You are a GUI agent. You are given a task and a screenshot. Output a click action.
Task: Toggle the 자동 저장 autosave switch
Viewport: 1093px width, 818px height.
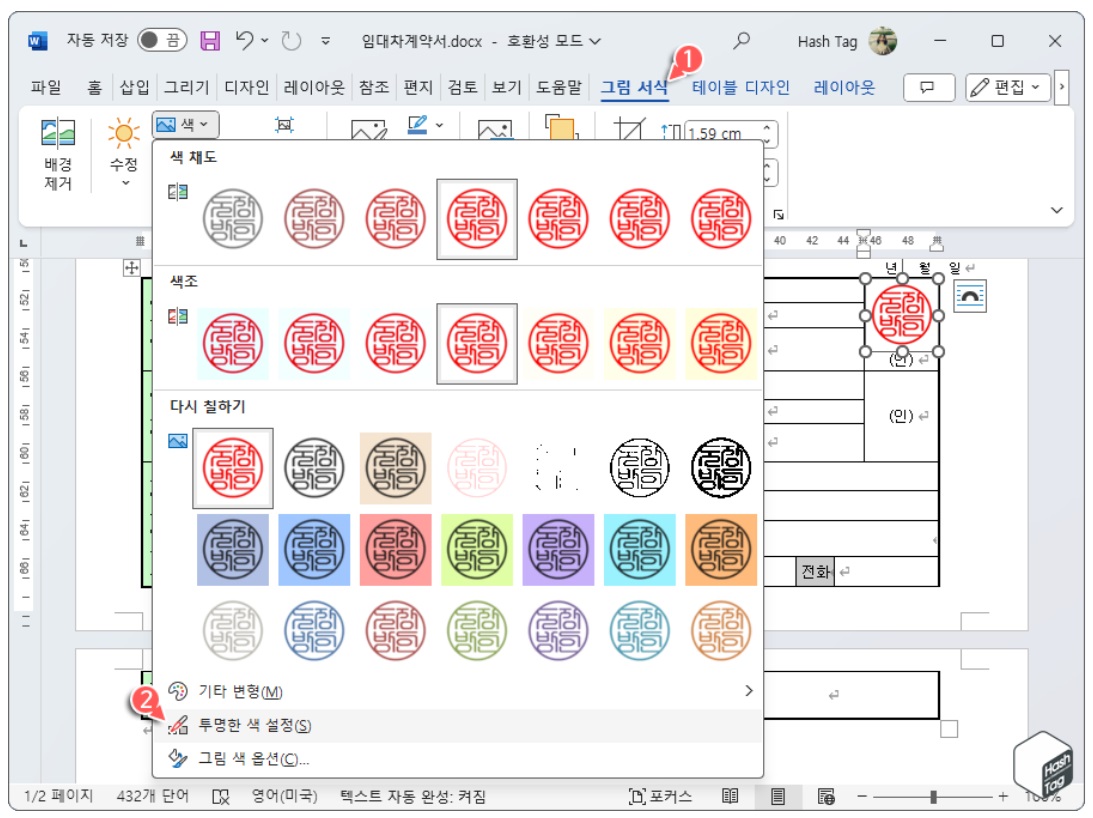(162, 40)
